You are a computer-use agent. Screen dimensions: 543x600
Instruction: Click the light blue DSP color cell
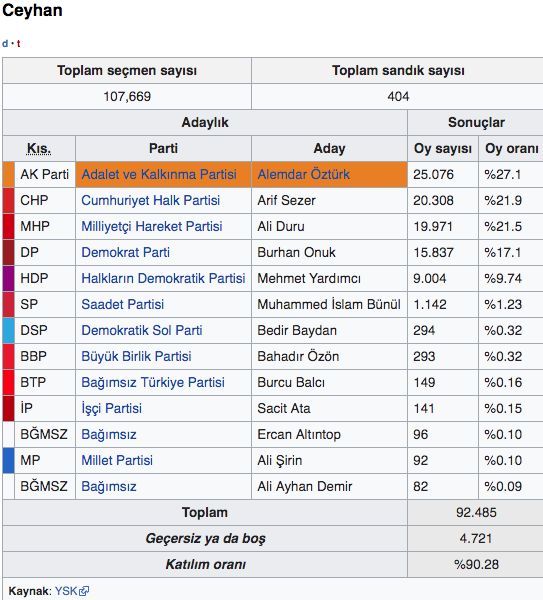[x=8, y=331]
